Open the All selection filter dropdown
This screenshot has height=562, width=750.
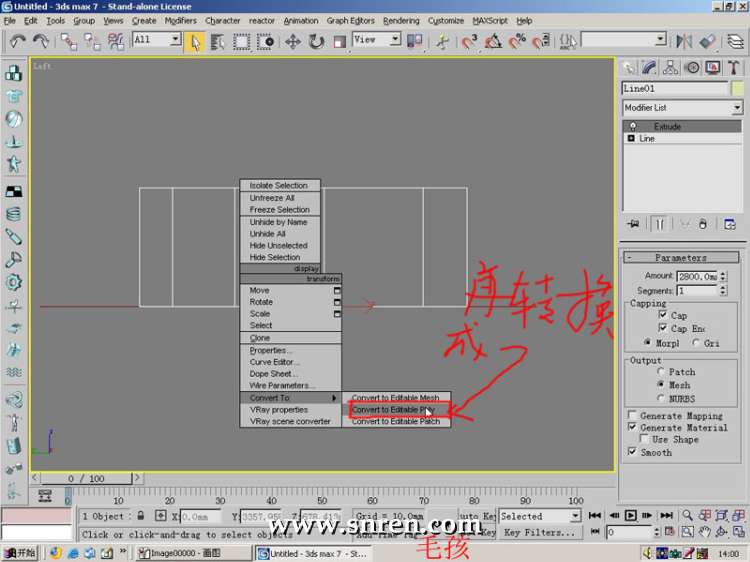(156, 40)
